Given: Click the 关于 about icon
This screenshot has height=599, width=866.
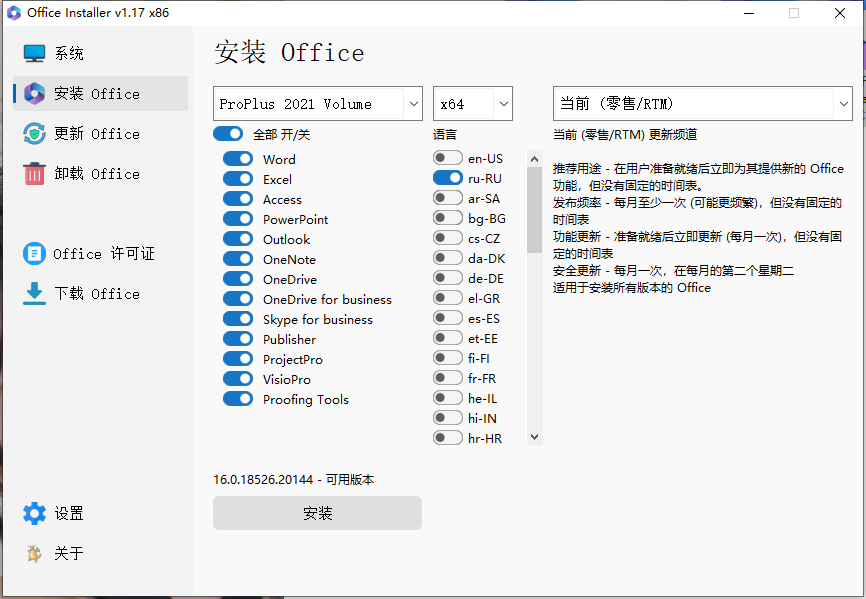Looking at the screenshot, I should coord(35,553).
